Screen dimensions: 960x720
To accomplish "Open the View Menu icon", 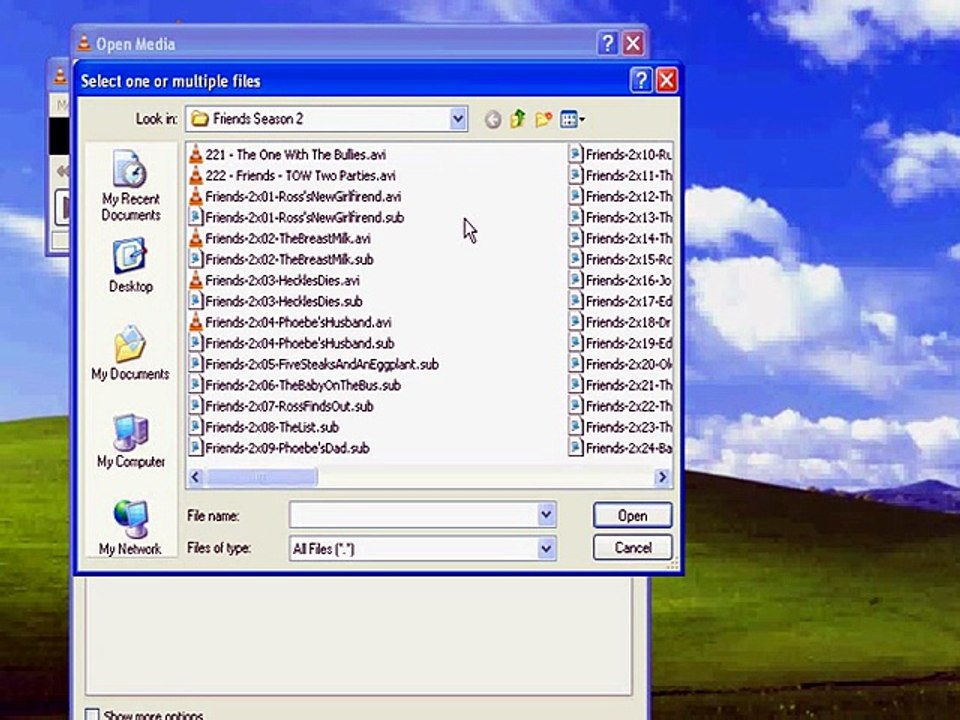I will (x=572, y=119).
